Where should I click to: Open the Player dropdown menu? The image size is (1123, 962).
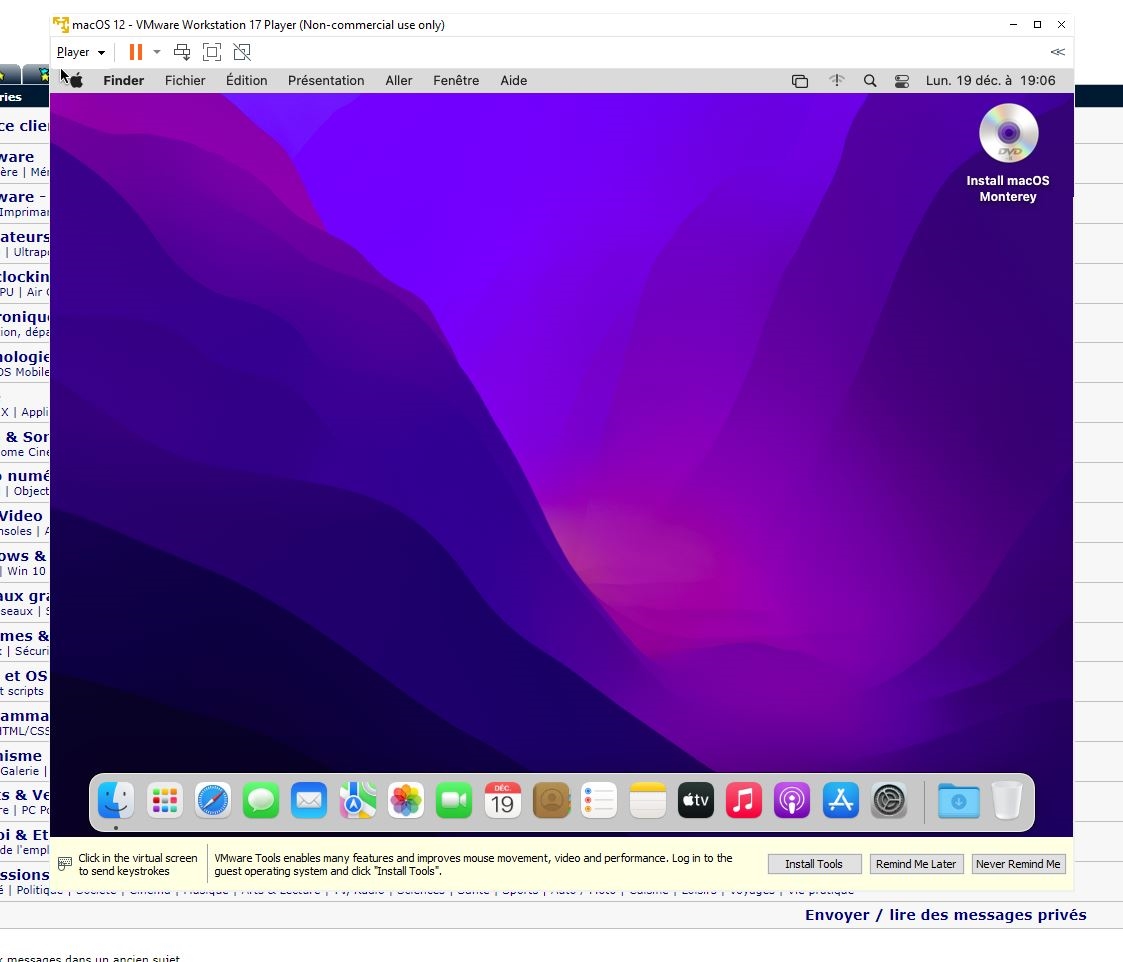[80, 52]
